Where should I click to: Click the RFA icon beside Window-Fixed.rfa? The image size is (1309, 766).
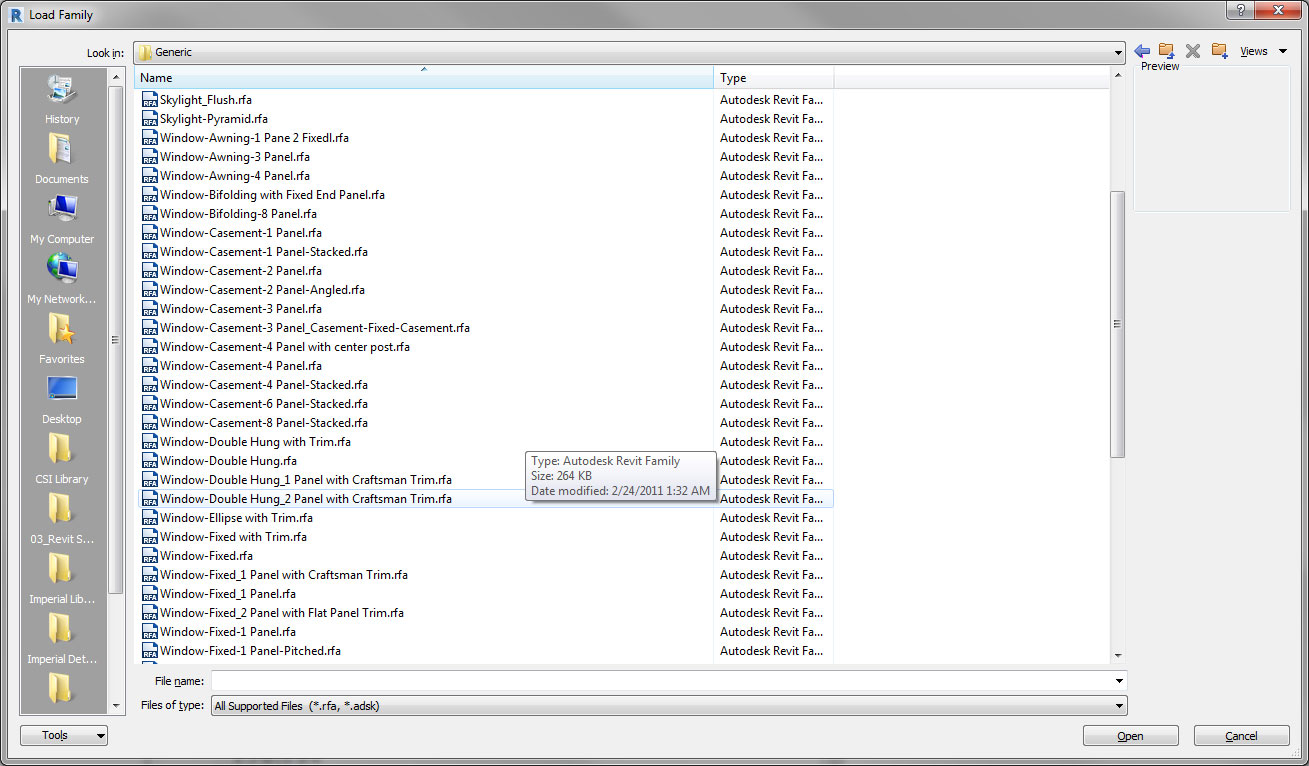149,556
